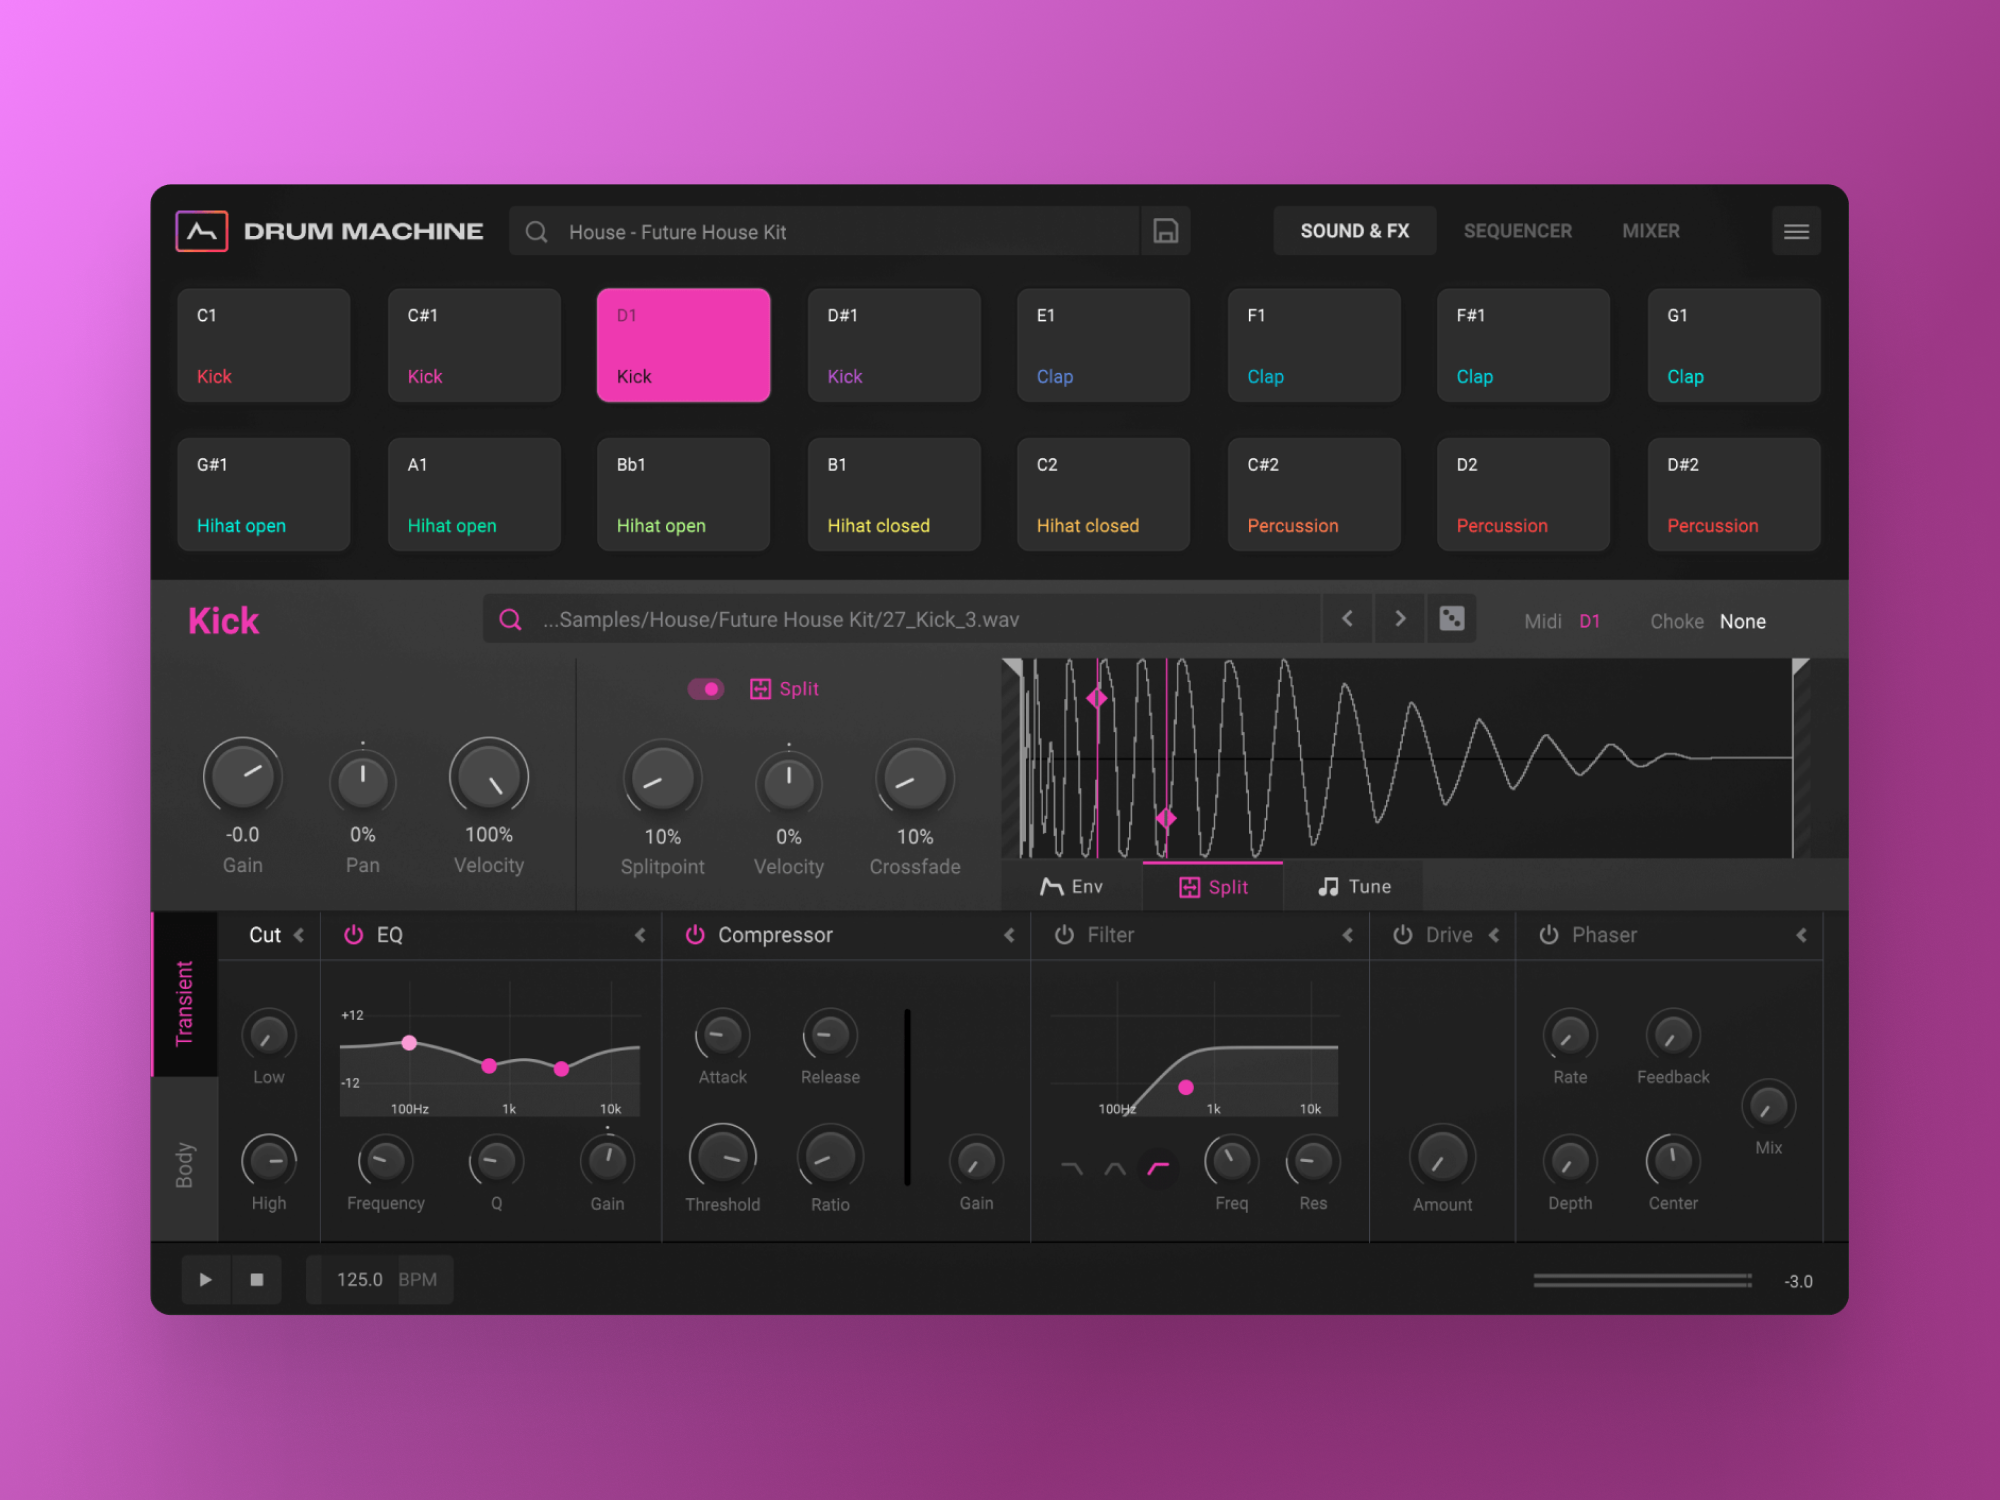This screenshot has height=1500, width=2000.
Task: Click the Kick Gain knob
Action: click(242, 776)
